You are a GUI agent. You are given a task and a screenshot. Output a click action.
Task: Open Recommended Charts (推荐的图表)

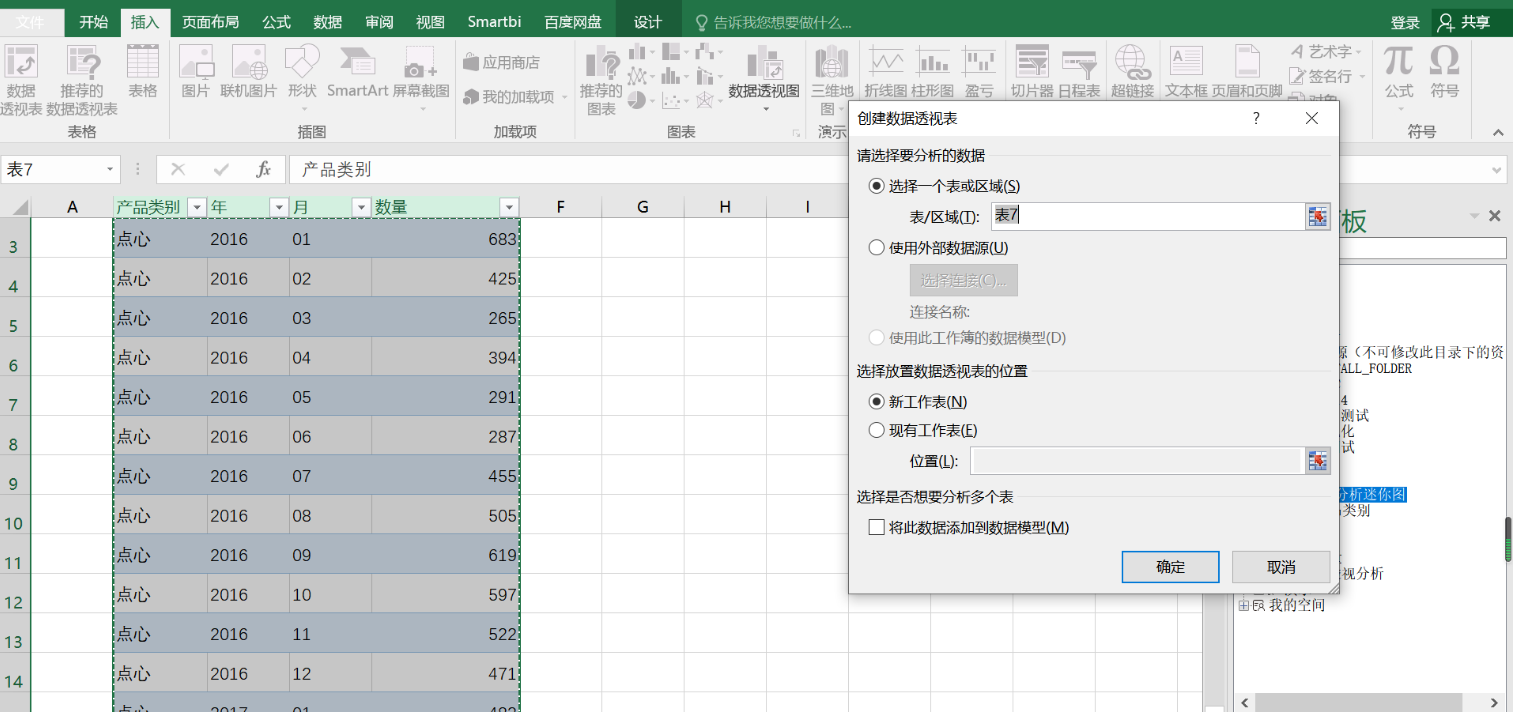coord(601,80)
